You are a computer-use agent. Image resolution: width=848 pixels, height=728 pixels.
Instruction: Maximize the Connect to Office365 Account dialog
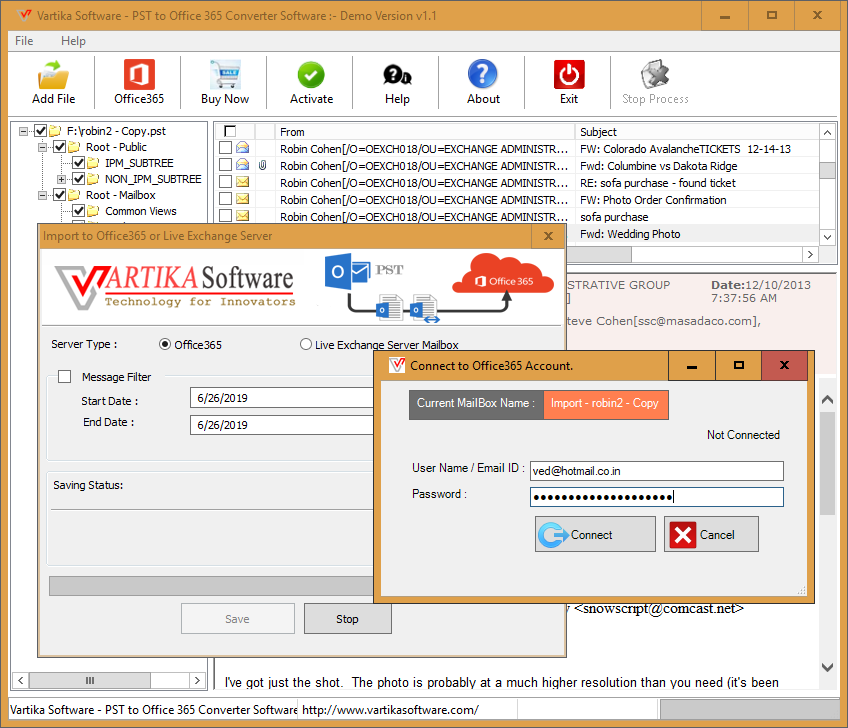[x=738, y=366]
